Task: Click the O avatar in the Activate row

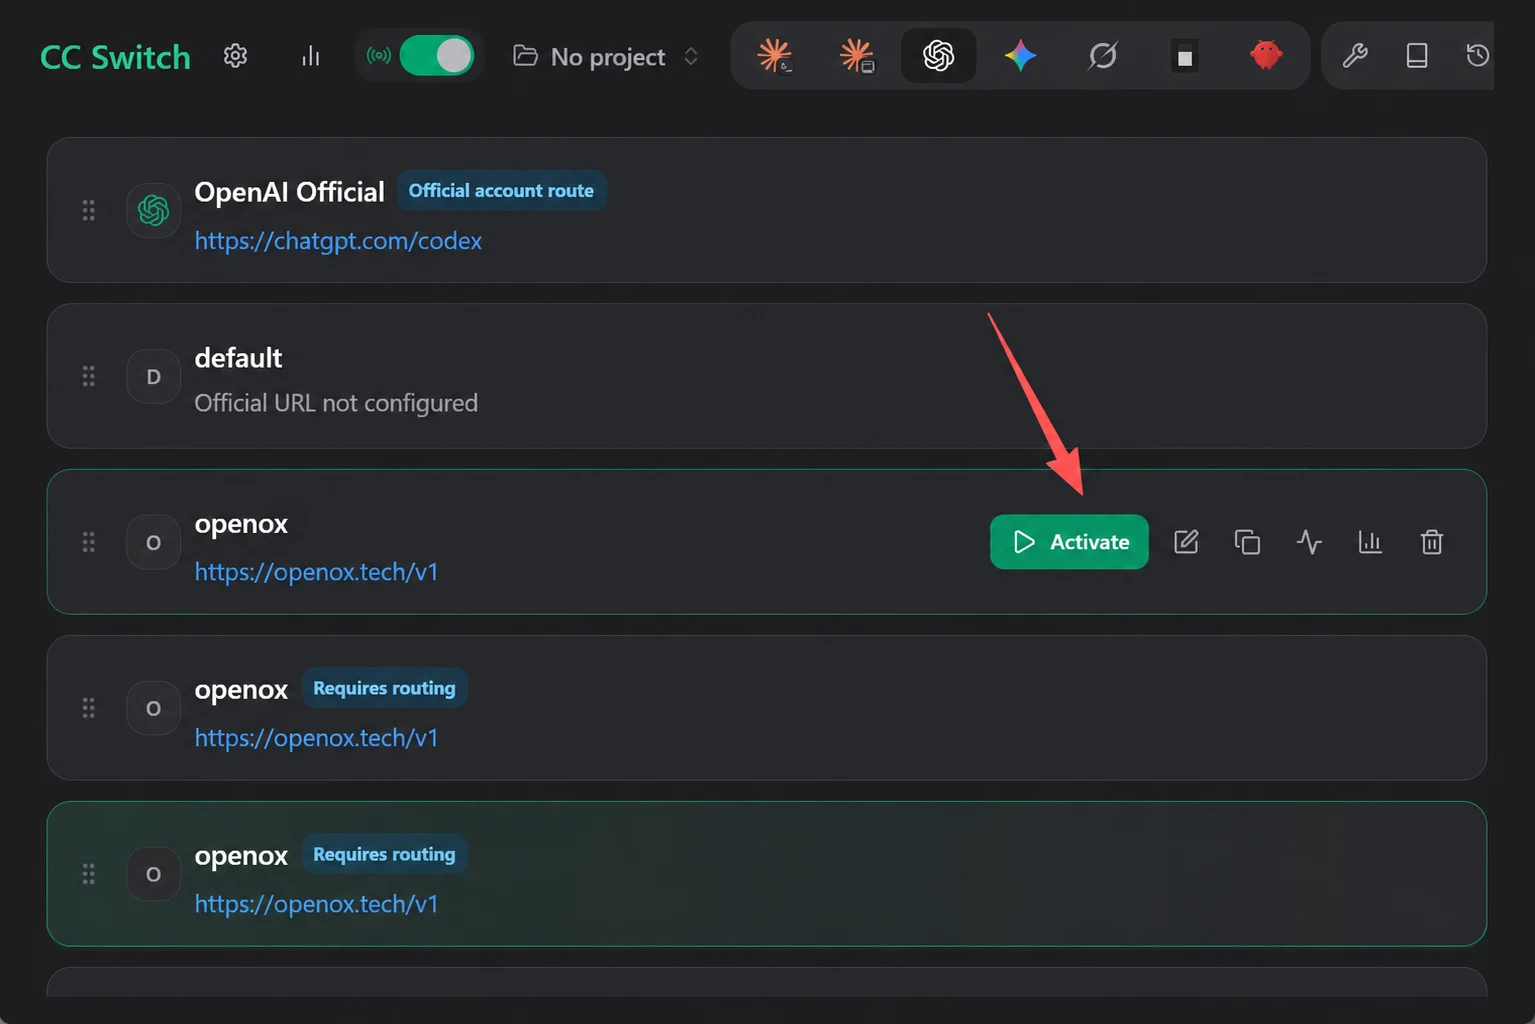Action: [x=154, y=542]
